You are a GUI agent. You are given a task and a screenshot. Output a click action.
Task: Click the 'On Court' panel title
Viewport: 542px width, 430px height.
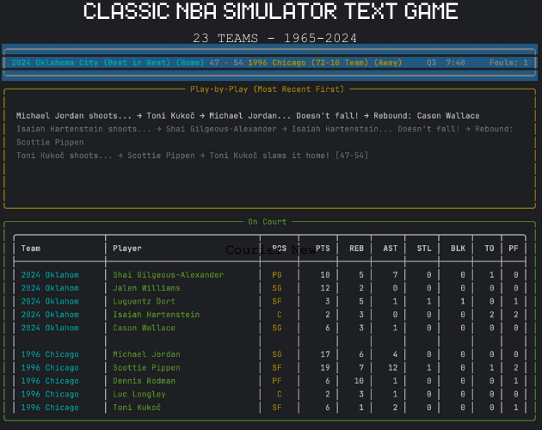click(267, 222)
